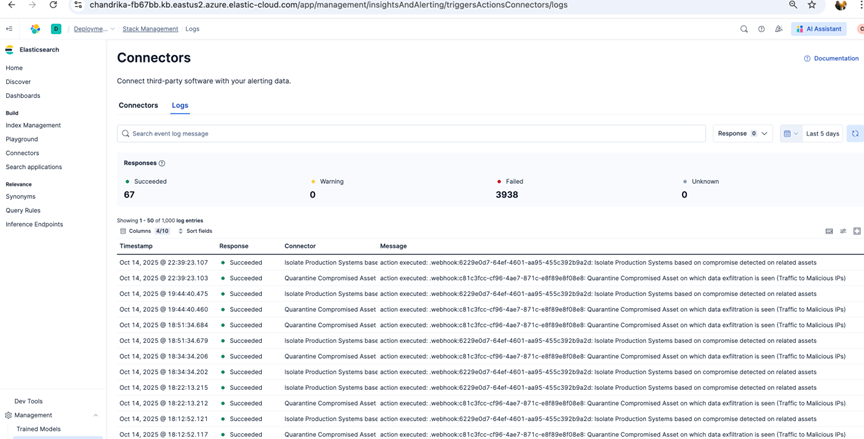Open Home in the sidebar
This screenshot has height=439, width=864.
click(14, 68)
